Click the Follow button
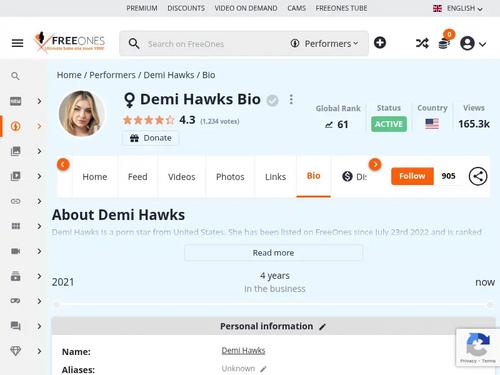This screenshot has width=500, height=375. (412, 176)
